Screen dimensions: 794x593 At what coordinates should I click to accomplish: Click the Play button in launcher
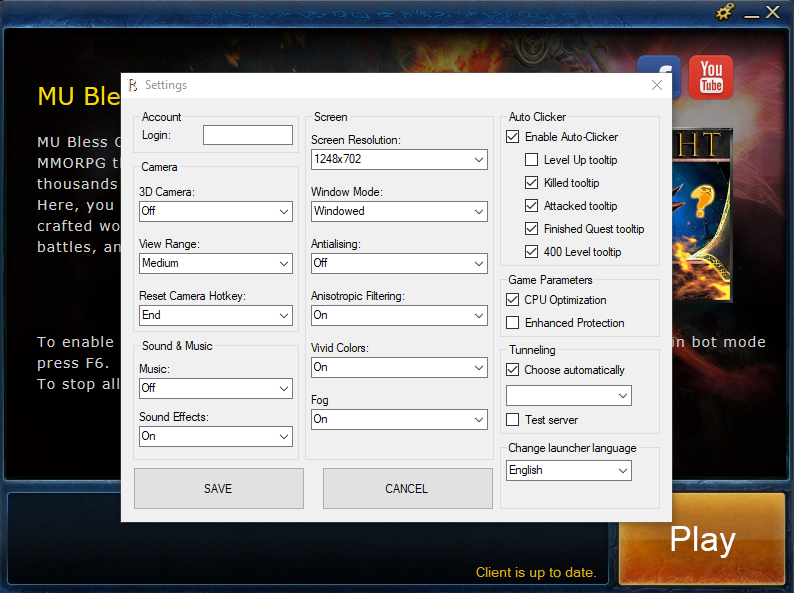(702, 539)
